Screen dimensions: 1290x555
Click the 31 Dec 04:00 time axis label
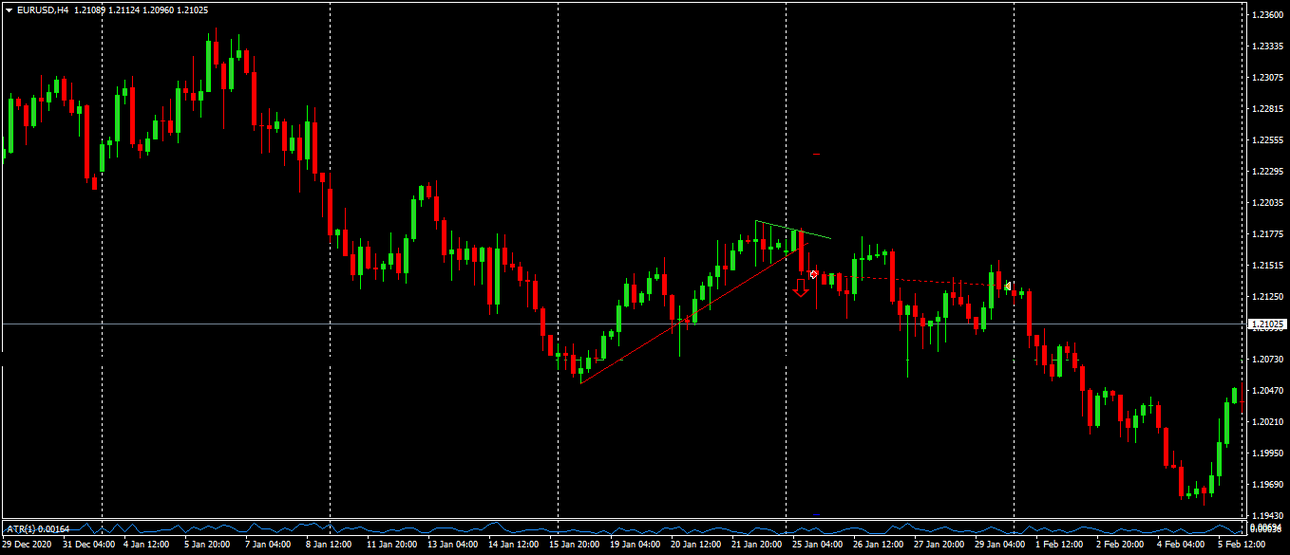[88, 545]
